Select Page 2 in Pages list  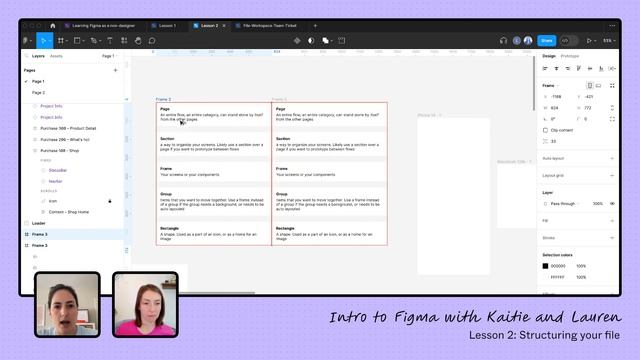pyautogui.click(x=38, y=93)
